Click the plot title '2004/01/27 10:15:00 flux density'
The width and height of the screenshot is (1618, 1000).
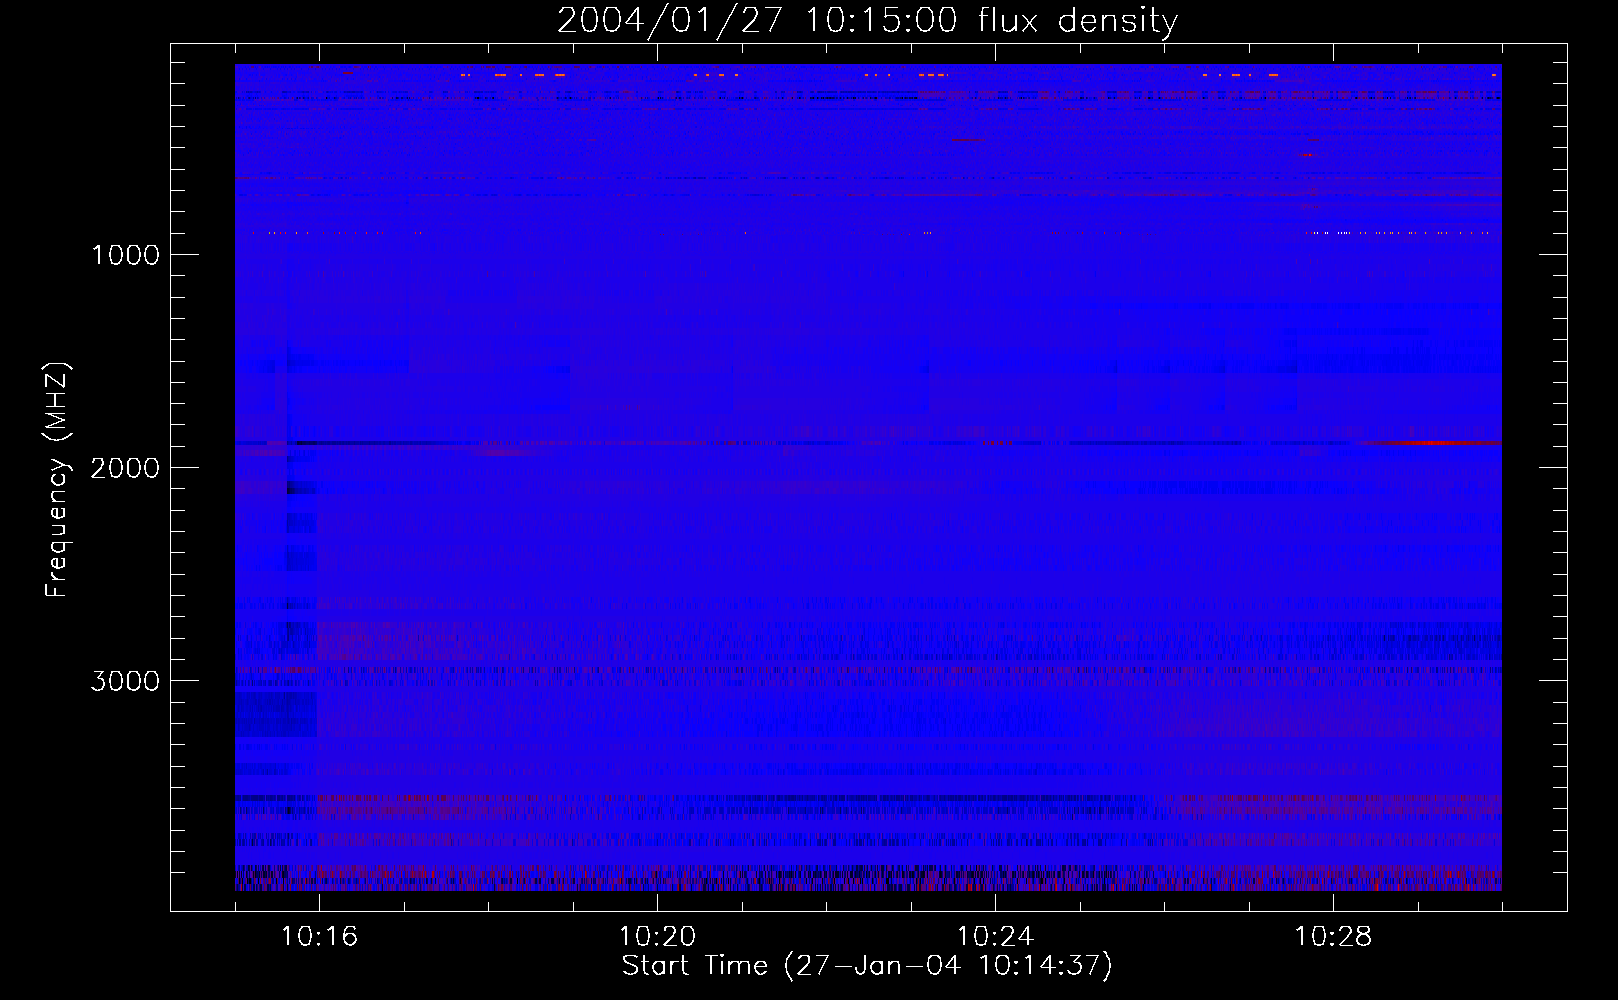(x=867, y=20)
